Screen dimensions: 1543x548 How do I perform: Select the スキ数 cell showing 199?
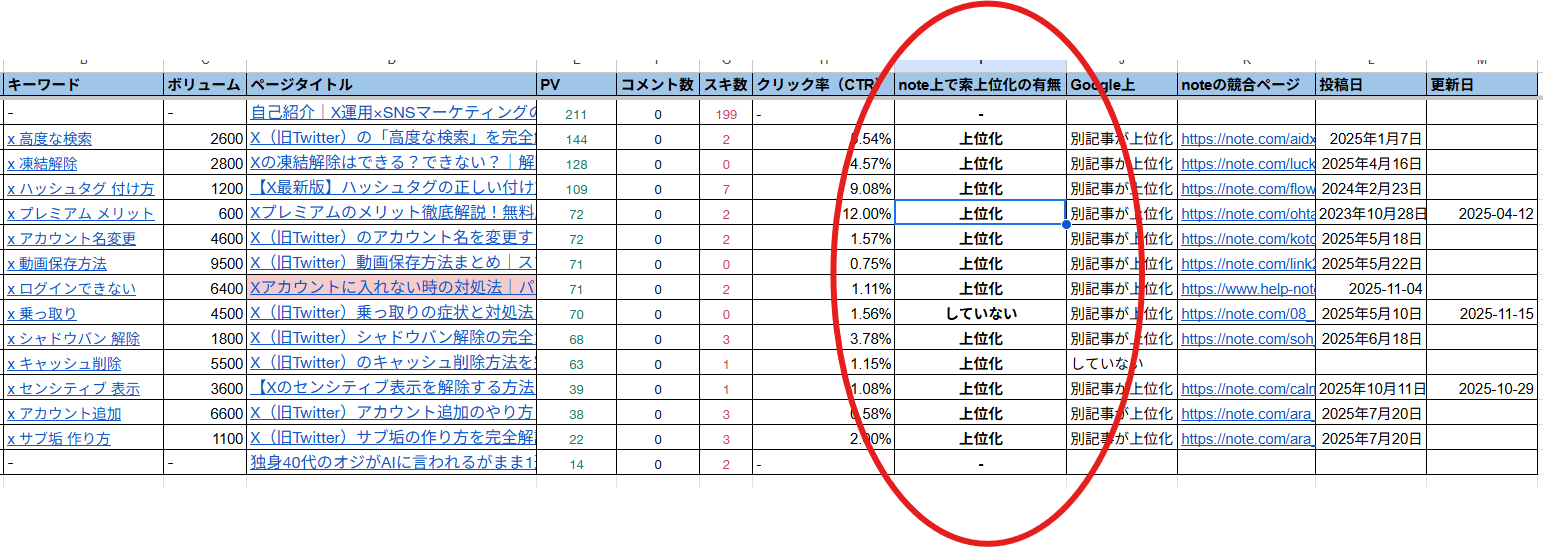pyautogui.click(x=726, y=114)
